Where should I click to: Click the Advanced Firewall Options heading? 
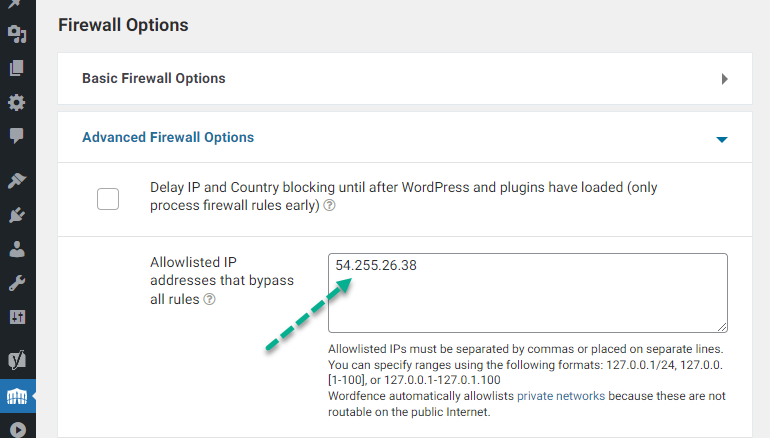(168, 137)
